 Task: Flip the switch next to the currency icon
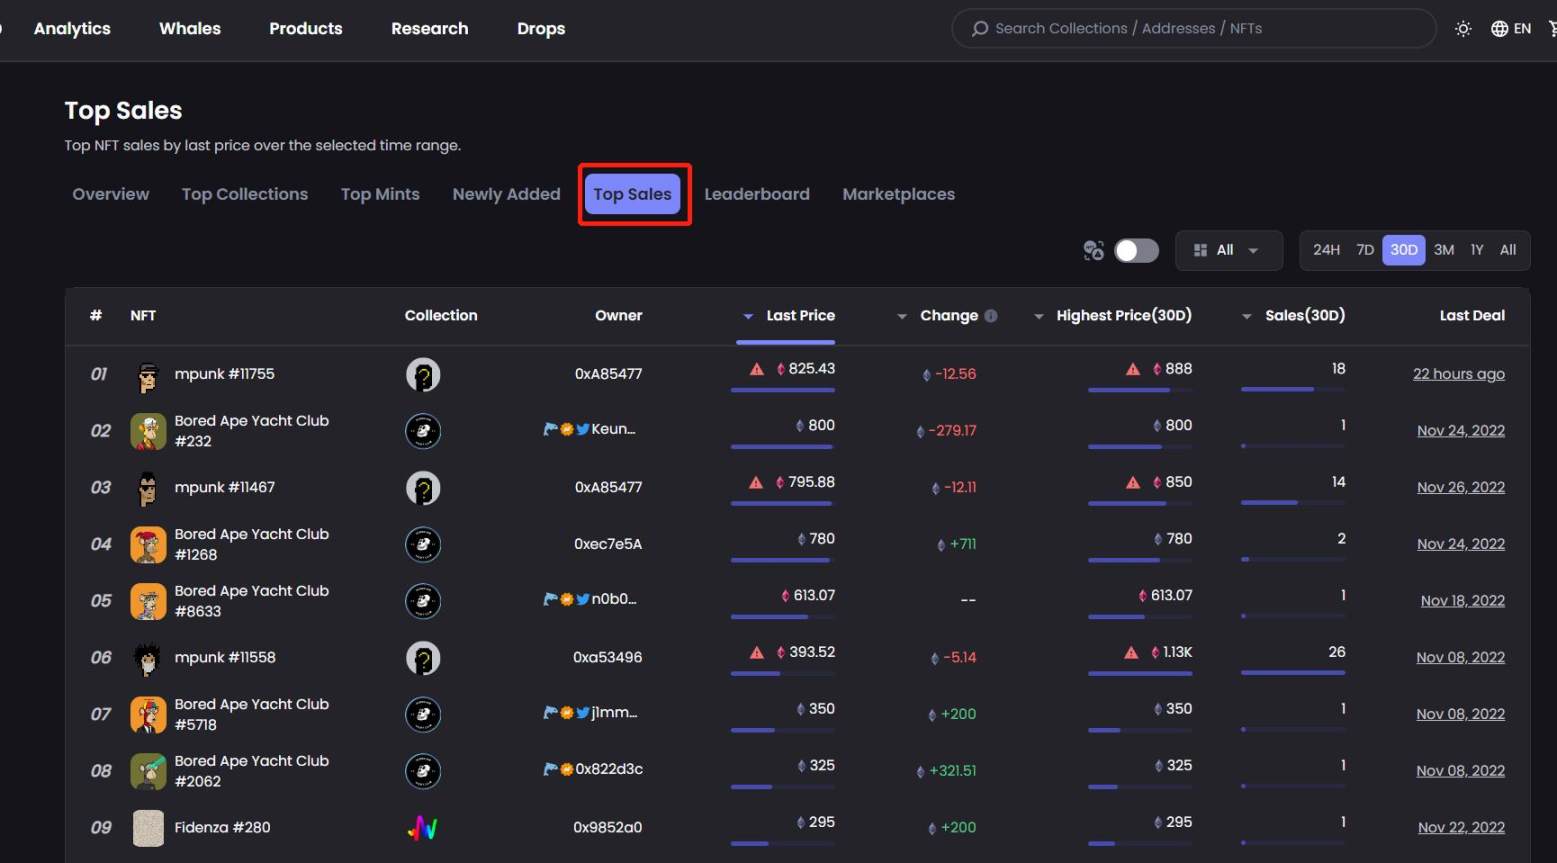[x=1135, y=250]
